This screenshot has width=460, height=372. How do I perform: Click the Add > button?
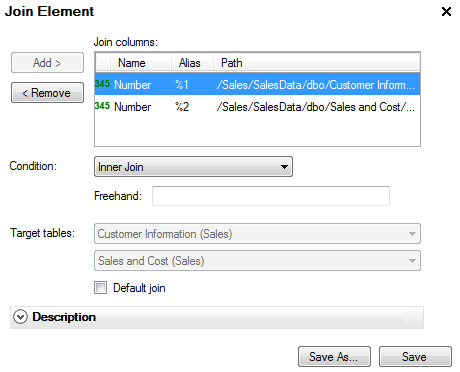[x=47, y=63]
